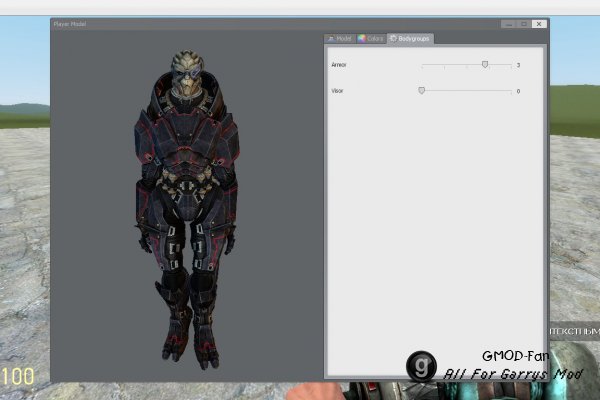Select the Bodygroups tab
This screenshot has width=600, height=400.
pos(410,38)
